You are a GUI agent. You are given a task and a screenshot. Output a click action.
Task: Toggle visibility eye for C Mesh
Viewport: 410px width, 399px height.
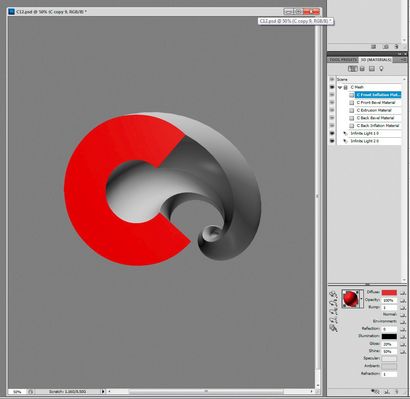click(332, 87)
